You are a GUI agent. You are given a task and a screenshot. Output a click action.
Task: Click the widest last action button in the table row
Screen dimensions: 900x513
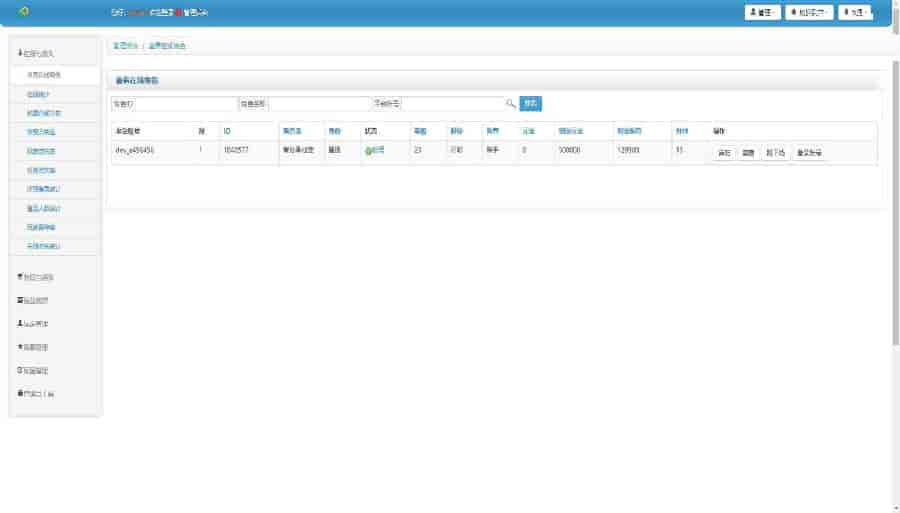tap(809, 153)
